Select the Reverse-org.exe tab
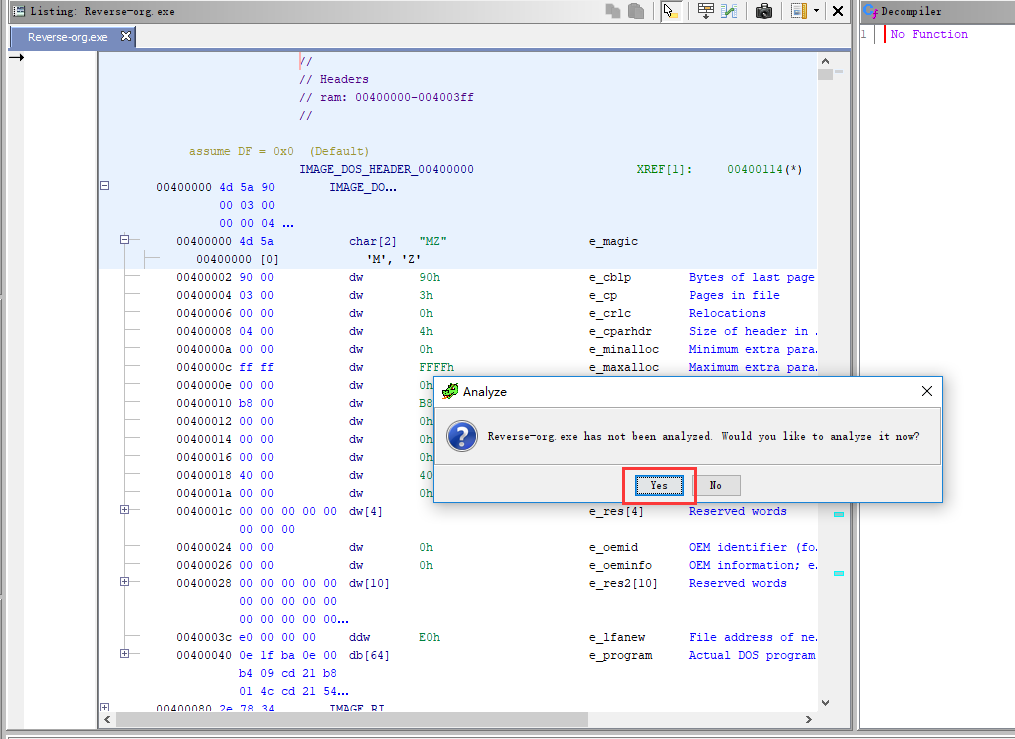This screenshot has width=1015, height=739. tap(67, 37)
